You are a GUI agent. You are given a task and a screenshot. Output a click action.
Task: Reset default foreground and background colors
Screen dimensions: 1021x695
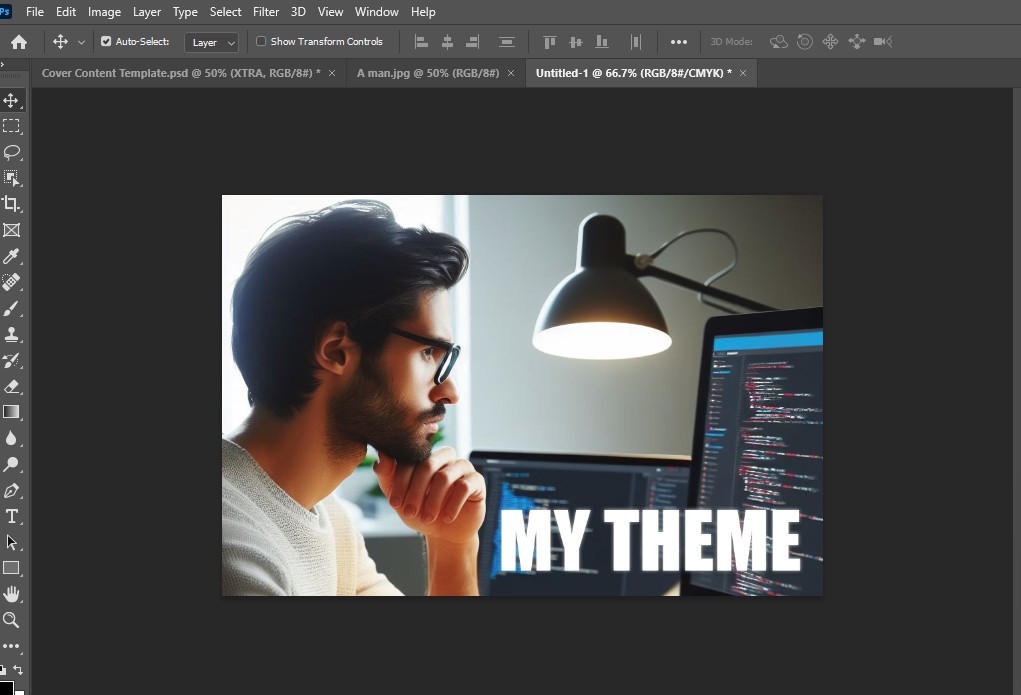point(3,670)
